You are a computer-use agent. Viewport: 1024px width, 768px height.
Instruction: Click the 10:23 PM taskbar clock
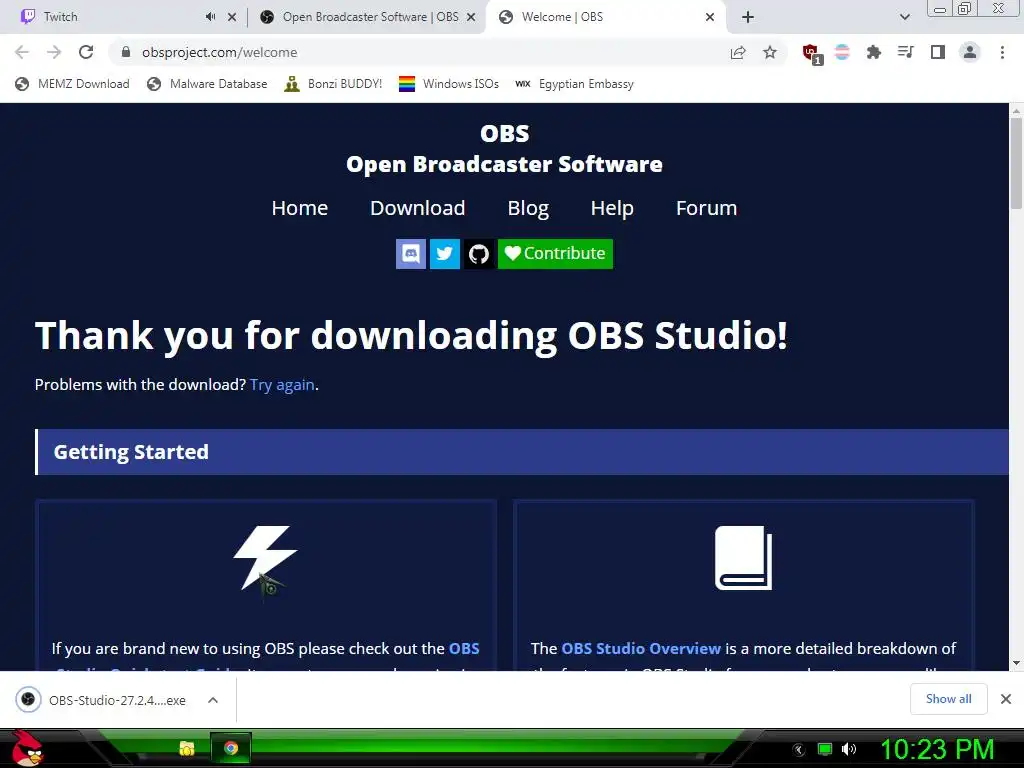click(x=937, y=749)
